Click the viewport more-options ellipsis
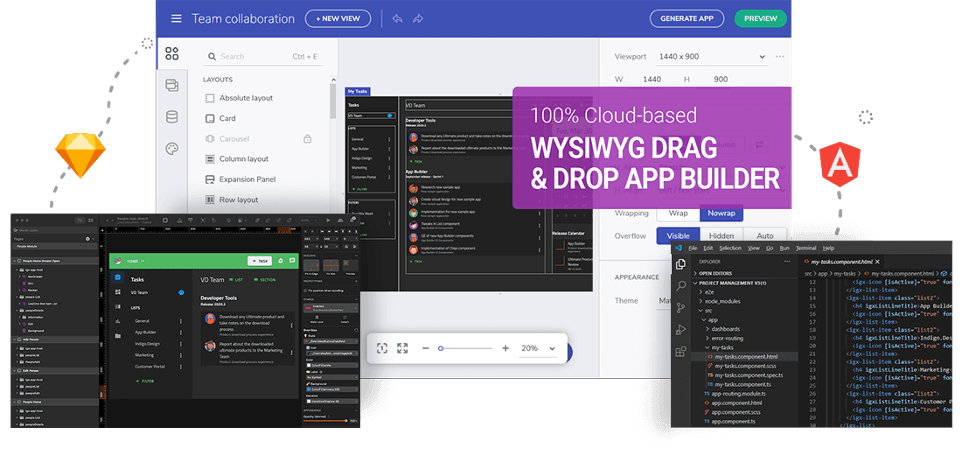This screenshot has width=962, height=456. point(780,56)
